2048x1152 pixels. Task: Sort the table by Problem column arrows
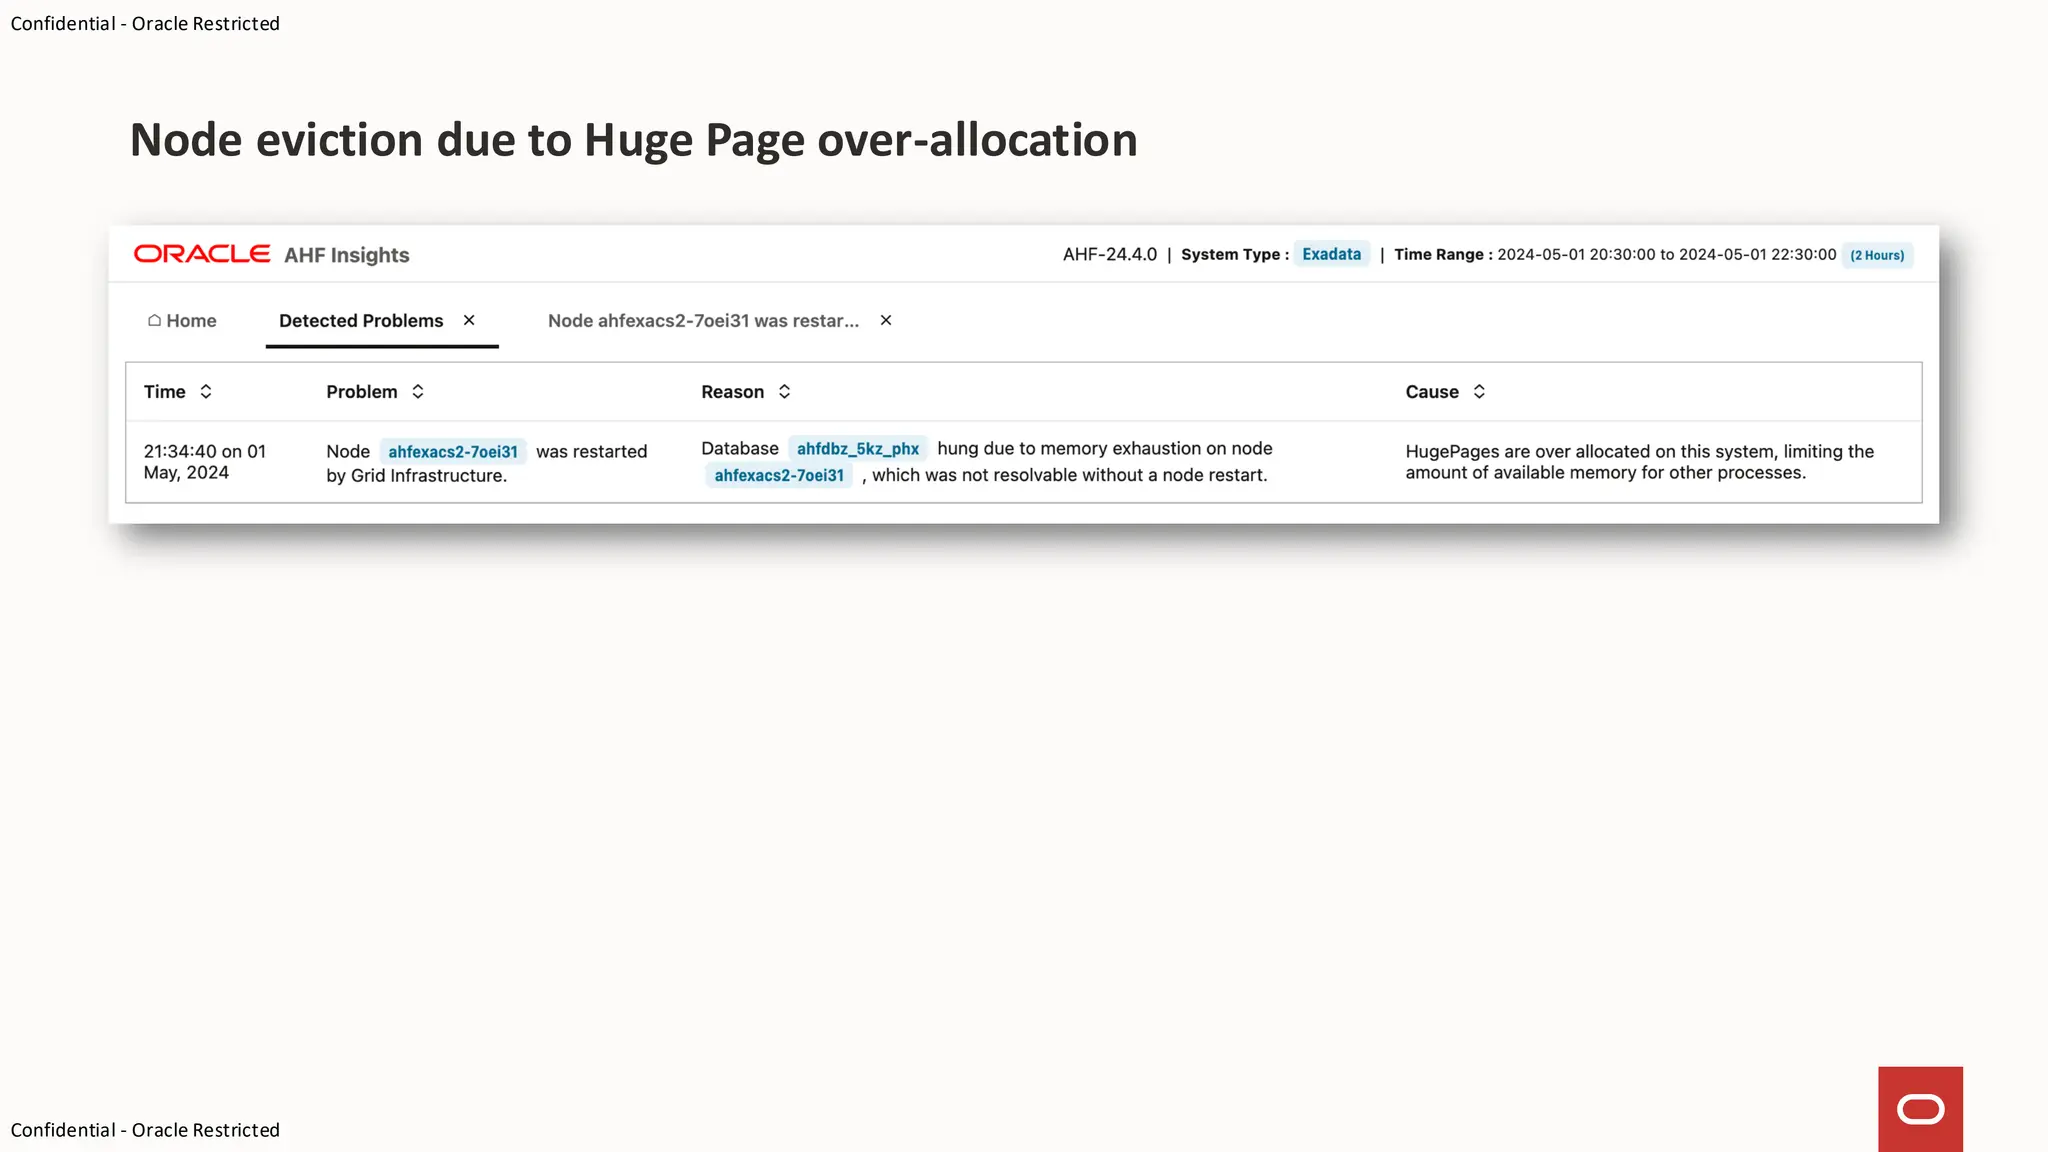pyautogui.click(x=418, y=392)
